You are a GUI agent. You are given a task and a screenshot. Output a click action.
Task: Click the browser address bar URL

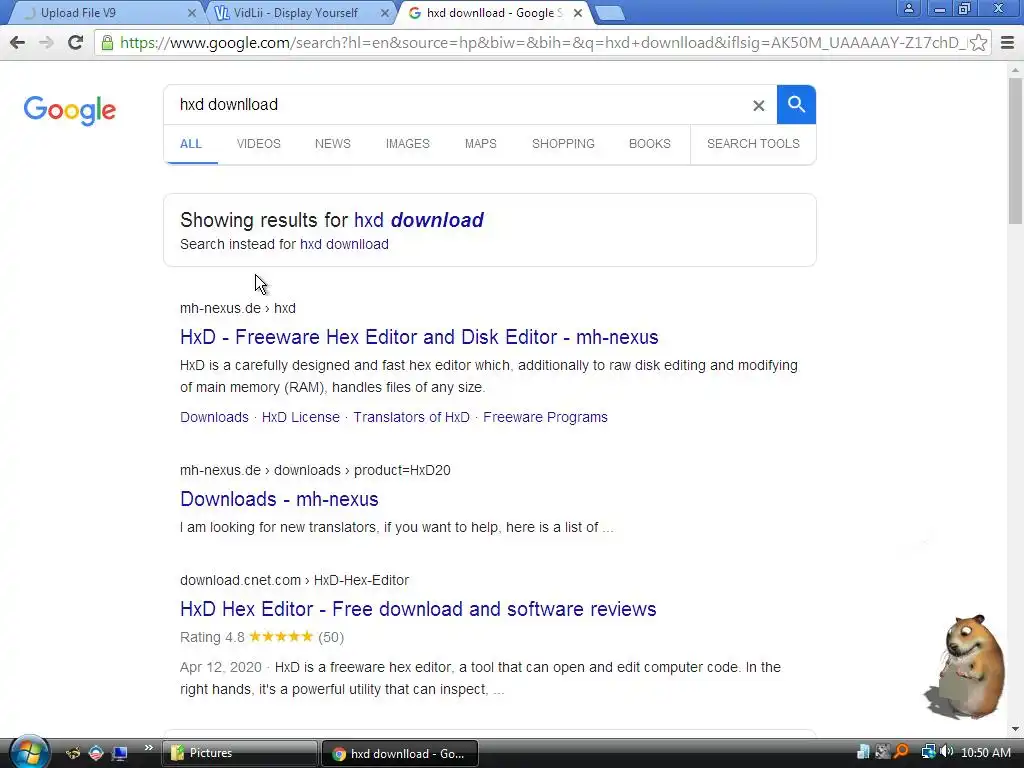point(542,43)
